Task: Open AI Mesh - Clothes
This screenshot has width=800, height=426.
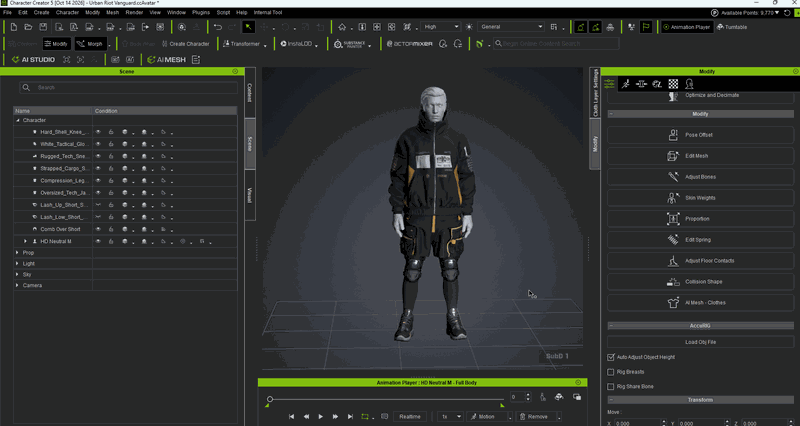Action: 701,302
